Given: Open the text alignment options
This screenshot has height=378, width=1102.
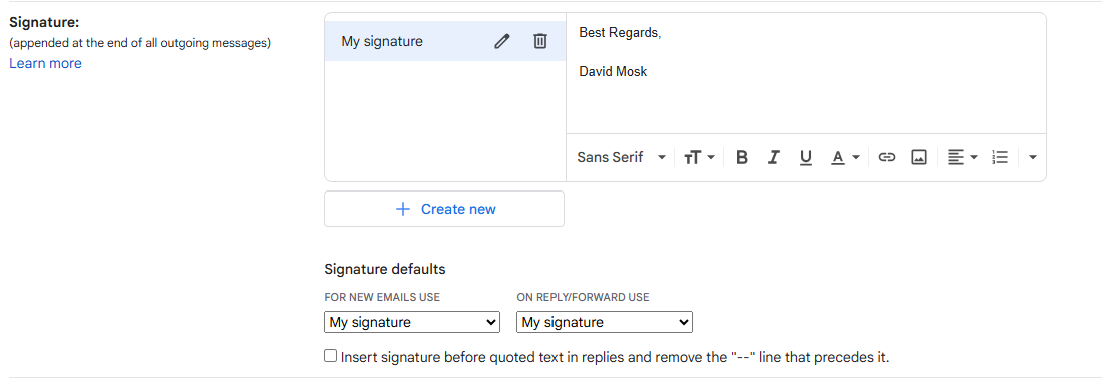Looking at the screenshot, I should click(x=962, y=157).
